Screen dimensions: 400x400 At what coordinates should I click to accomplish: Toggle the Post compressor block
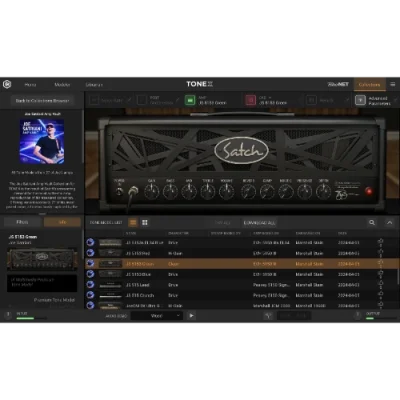(x=142, y=100)
